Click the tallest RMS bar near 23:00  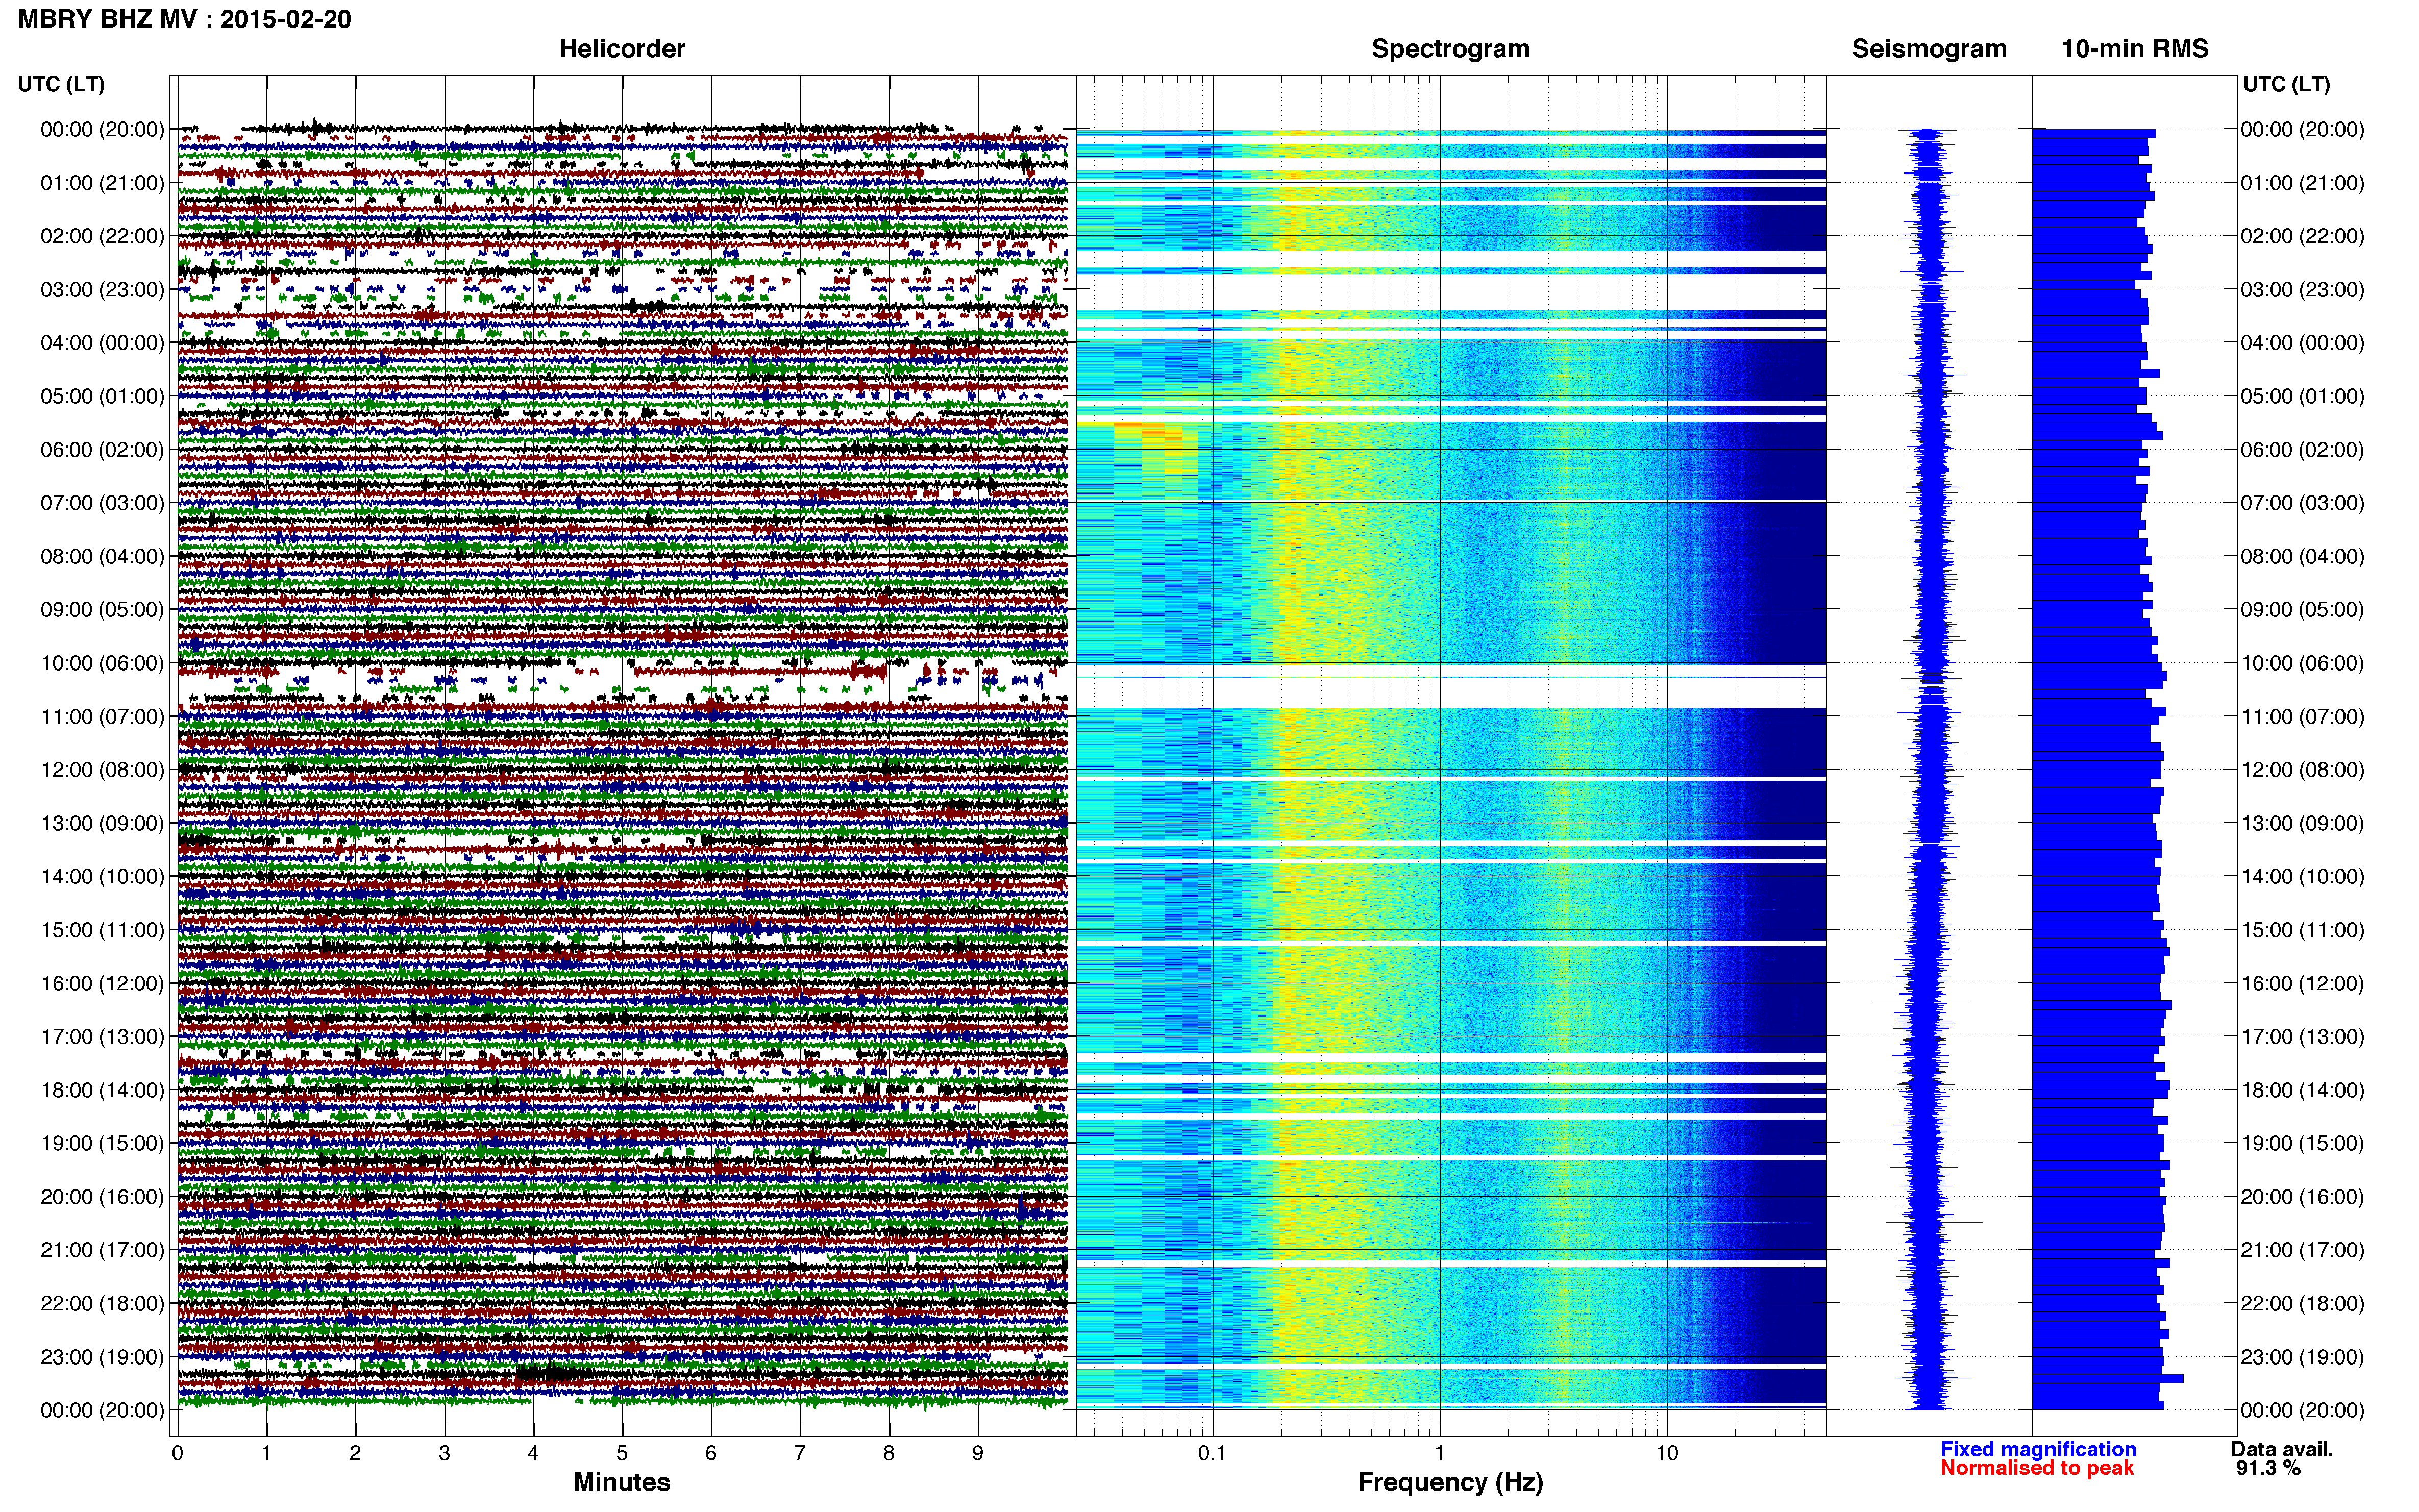(x=2107, y=1379)
